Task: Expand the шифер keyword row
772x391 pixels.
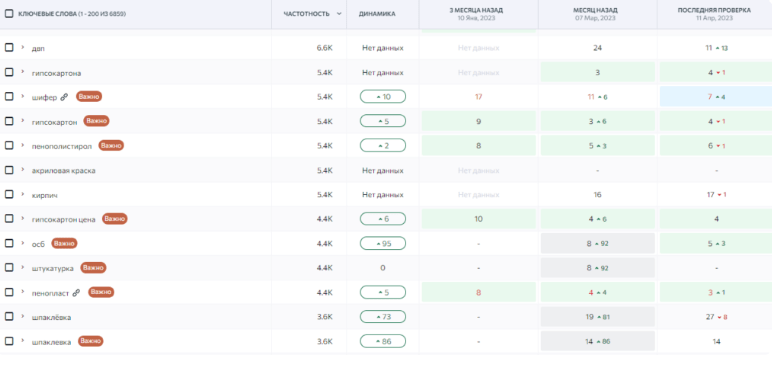Action: click(23, 96)
